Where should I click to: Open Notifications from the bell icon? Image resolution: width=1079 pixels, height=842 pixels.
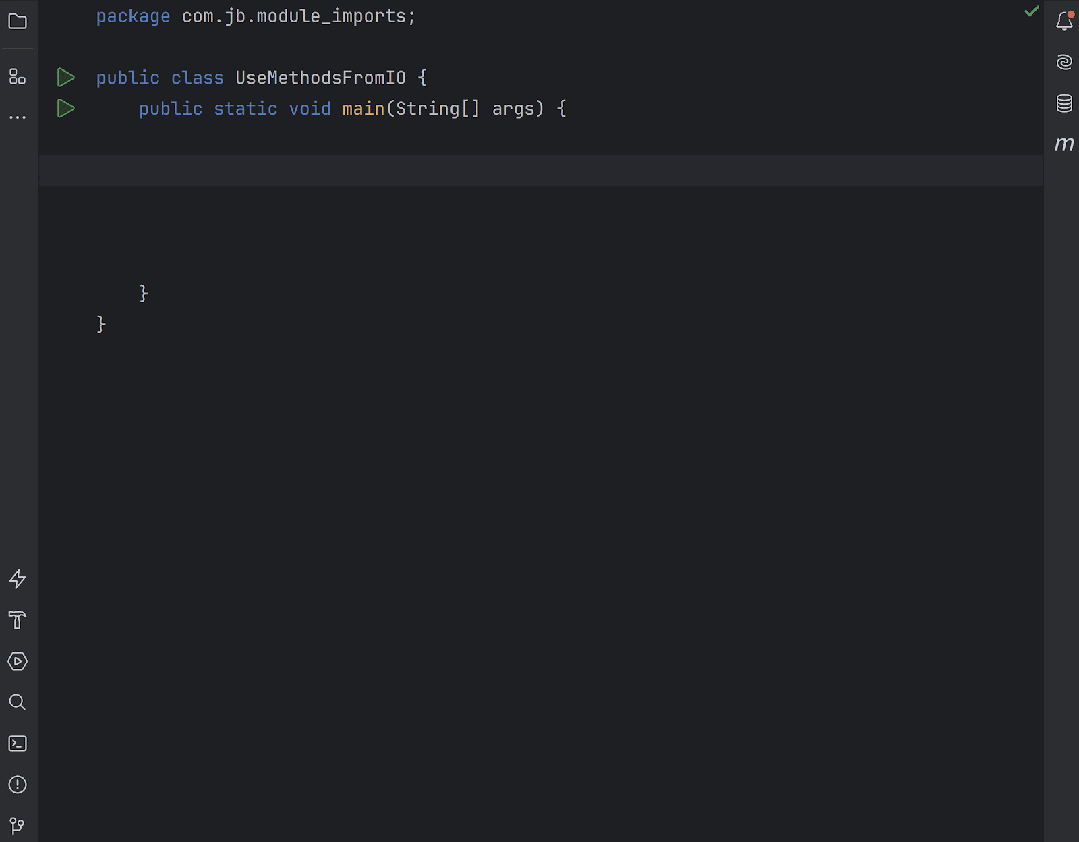coord(1064,21)
